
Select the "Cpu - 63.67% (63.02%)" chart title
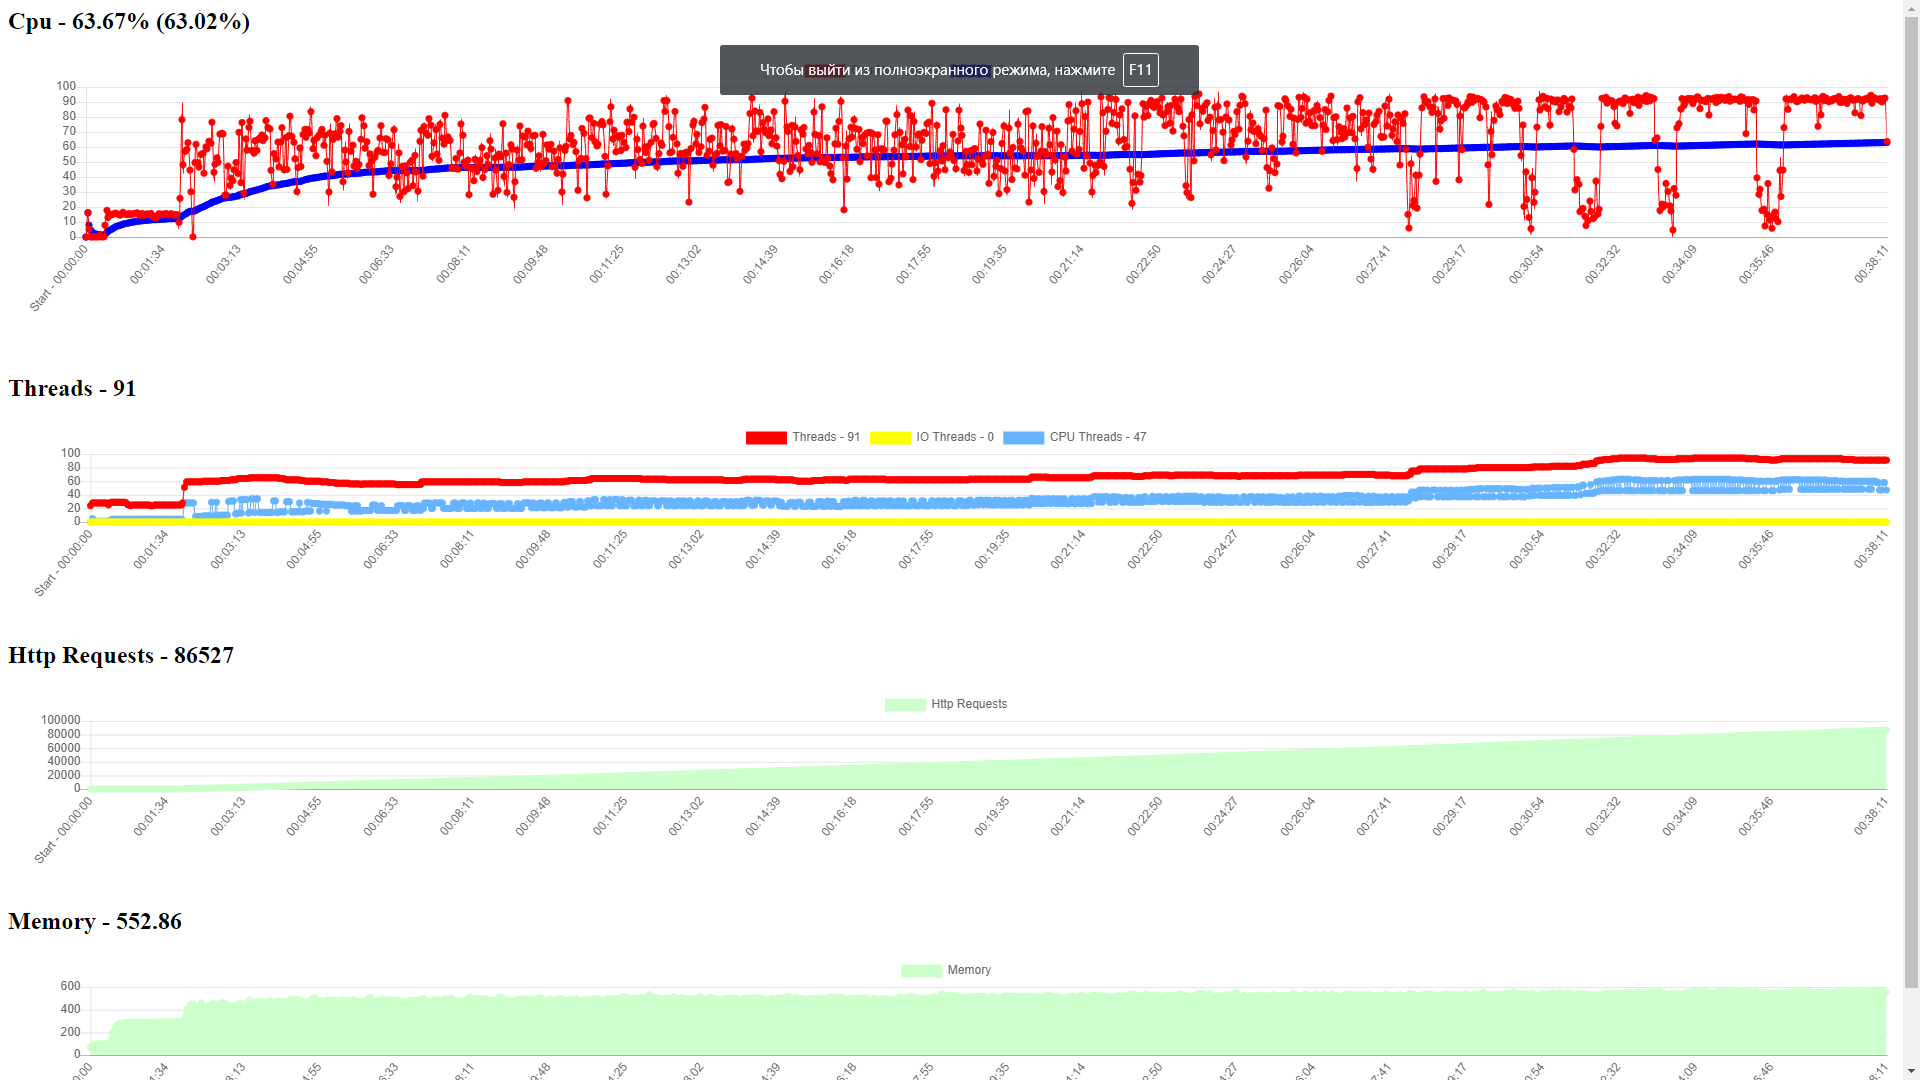click(x=128, y=21)
